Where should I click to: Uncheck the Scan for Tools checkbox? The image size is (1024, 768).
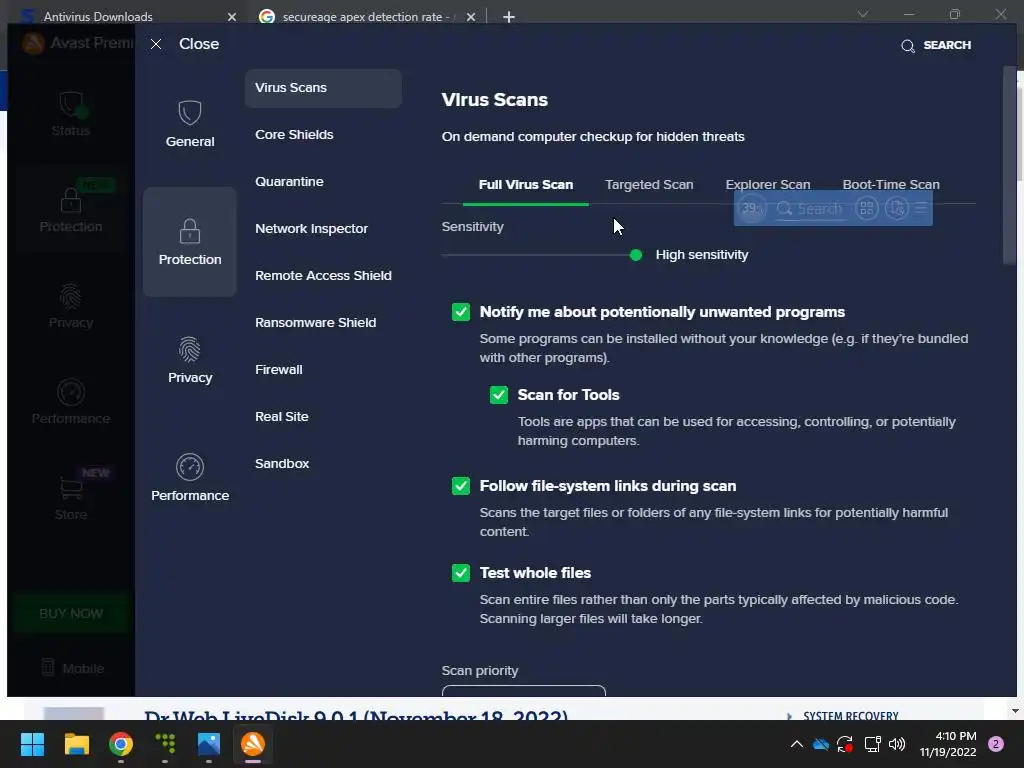tap(498, 395)
